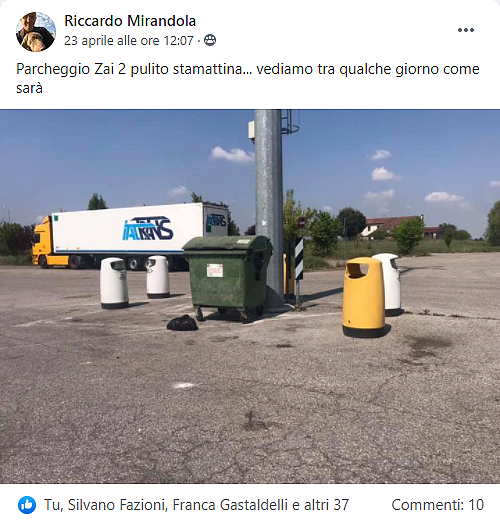Click the blue thumbs-up reaction icon
This screenshot has height=522, width=500.
27,505
